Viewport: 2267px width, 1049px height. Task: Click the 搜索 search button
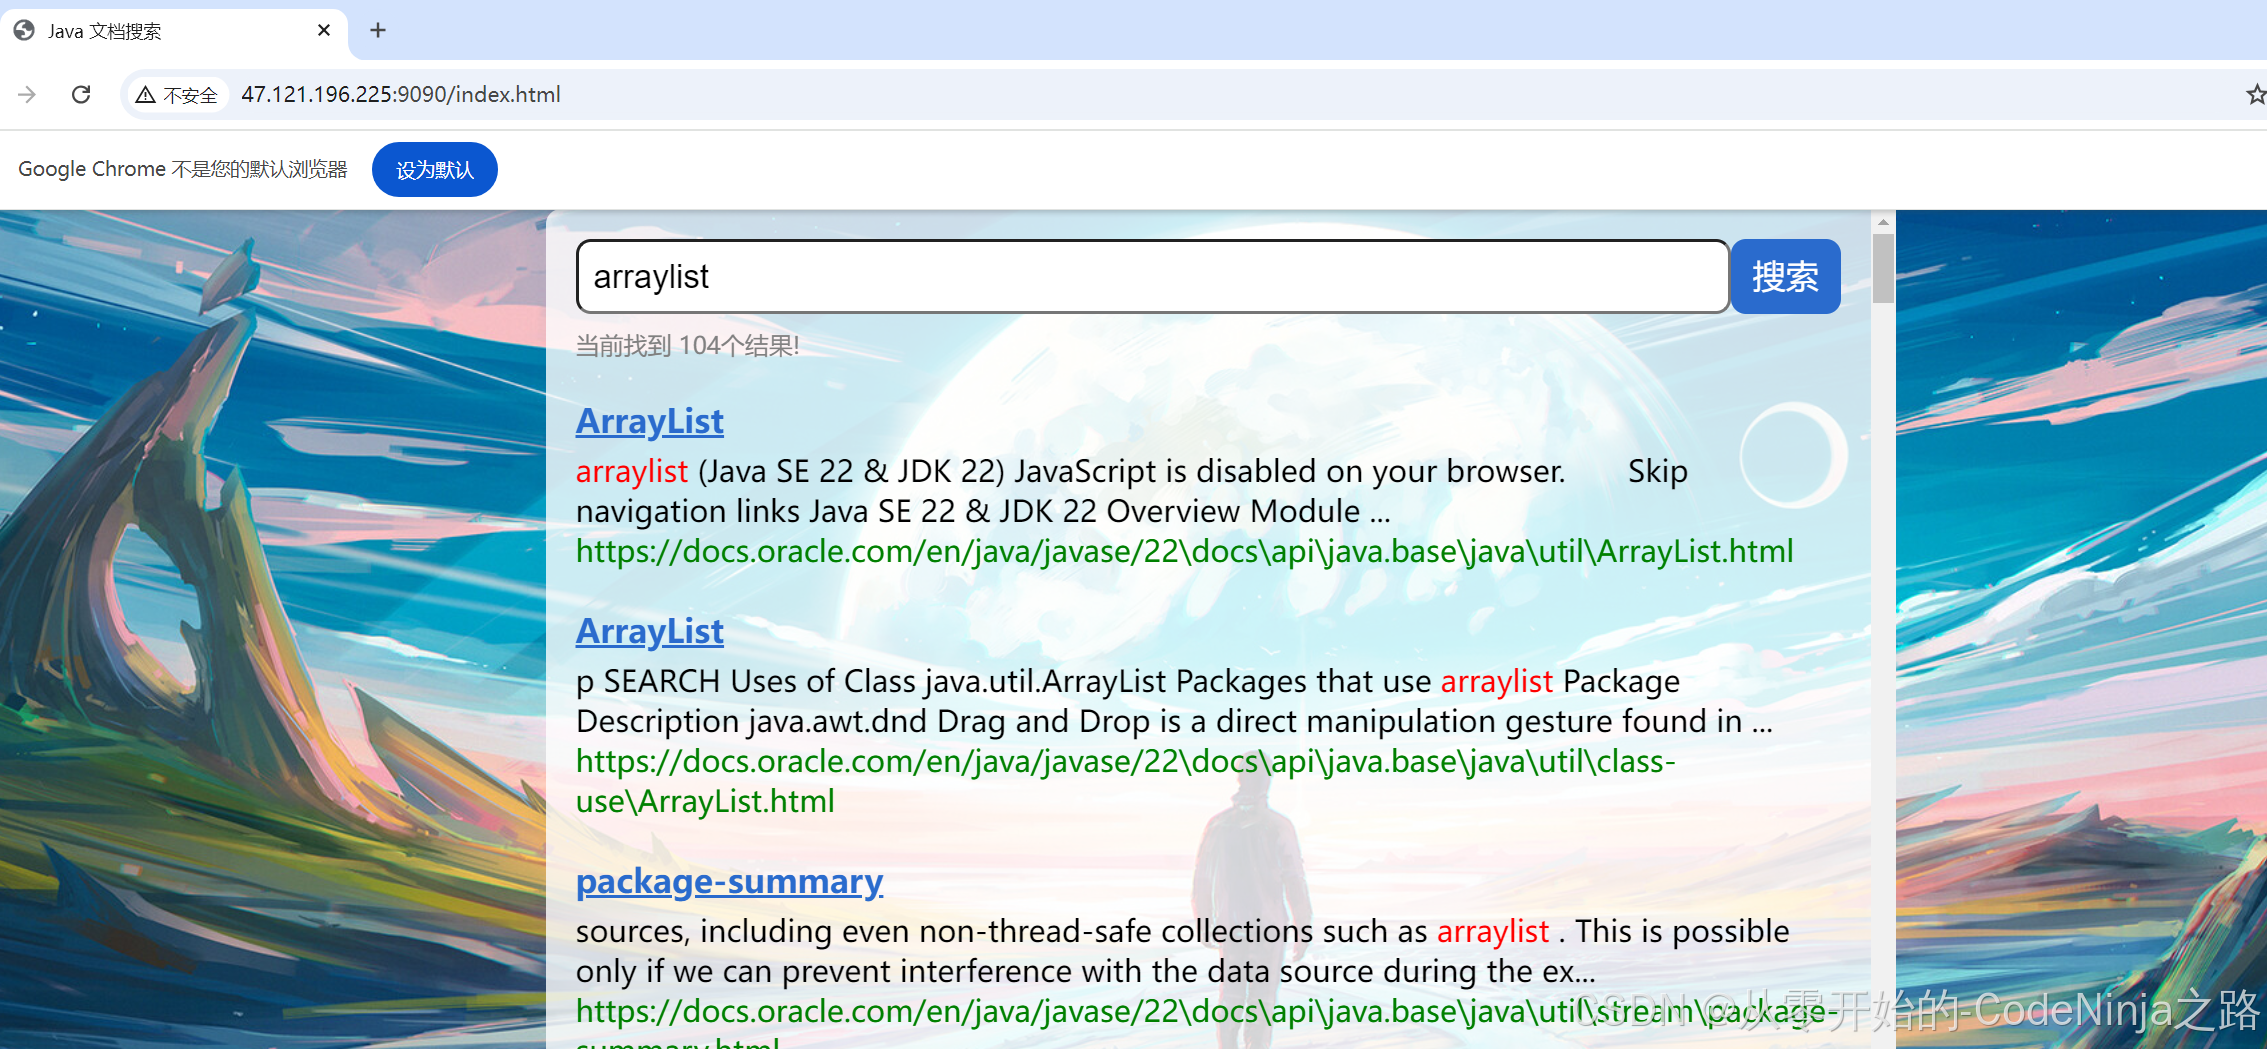[x=1785, y=276]
